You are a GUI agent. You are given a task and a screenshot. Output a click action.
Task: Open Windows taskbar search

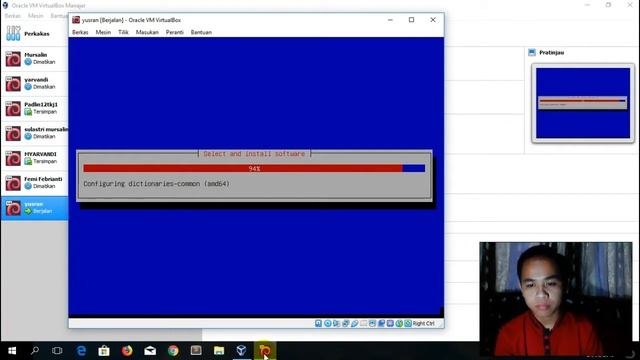pyautogui.click(x=35, y=351)
